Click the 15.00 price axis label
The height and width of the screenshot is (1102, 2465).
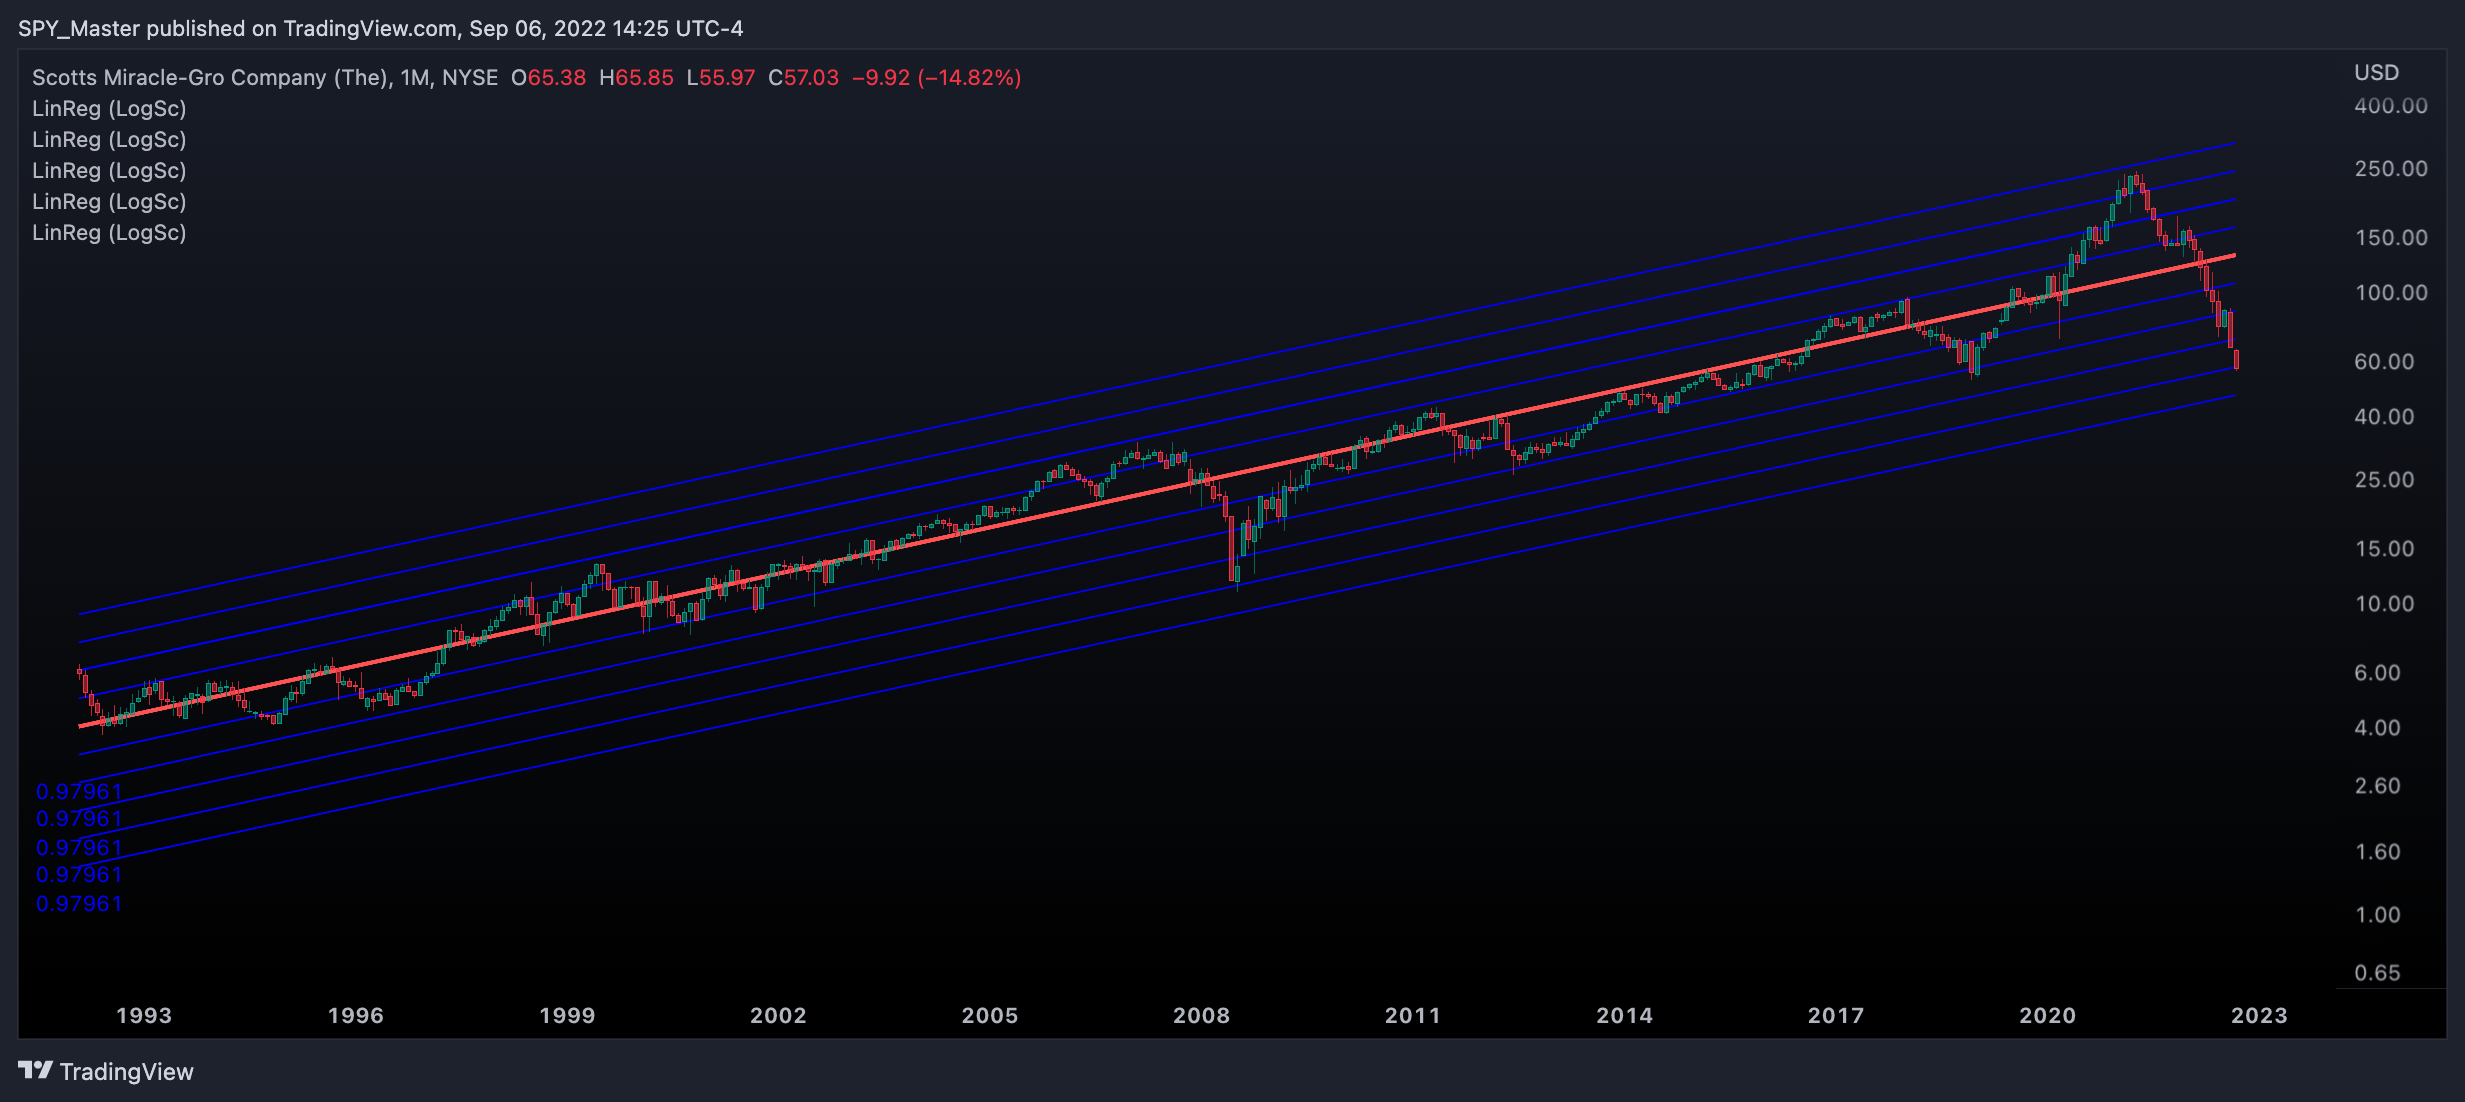[x=2384, y=549]
